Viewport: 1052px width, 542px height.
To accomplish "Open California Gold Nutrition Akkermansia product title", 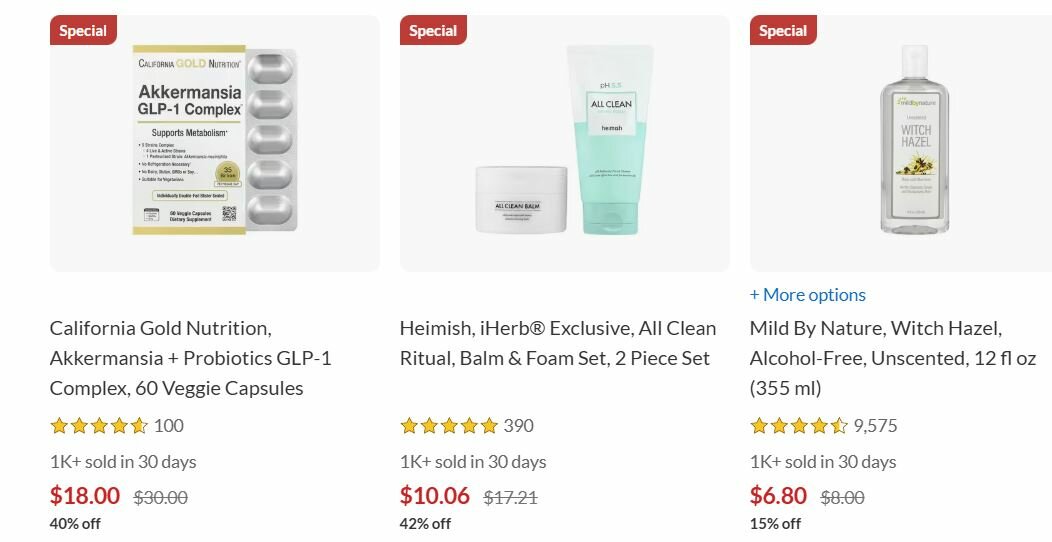I will (190, 358).
